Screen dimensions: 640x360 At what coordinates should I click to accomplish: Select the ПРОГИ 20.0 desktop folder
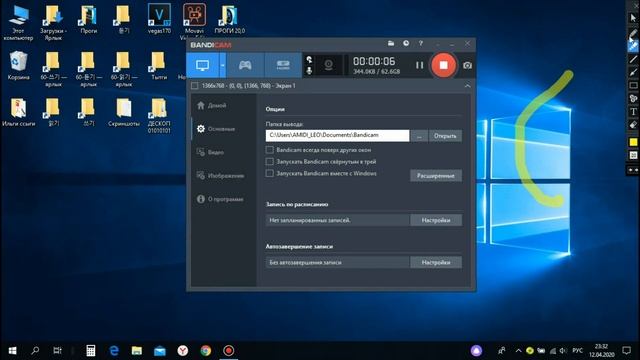(x=229, y=19)
